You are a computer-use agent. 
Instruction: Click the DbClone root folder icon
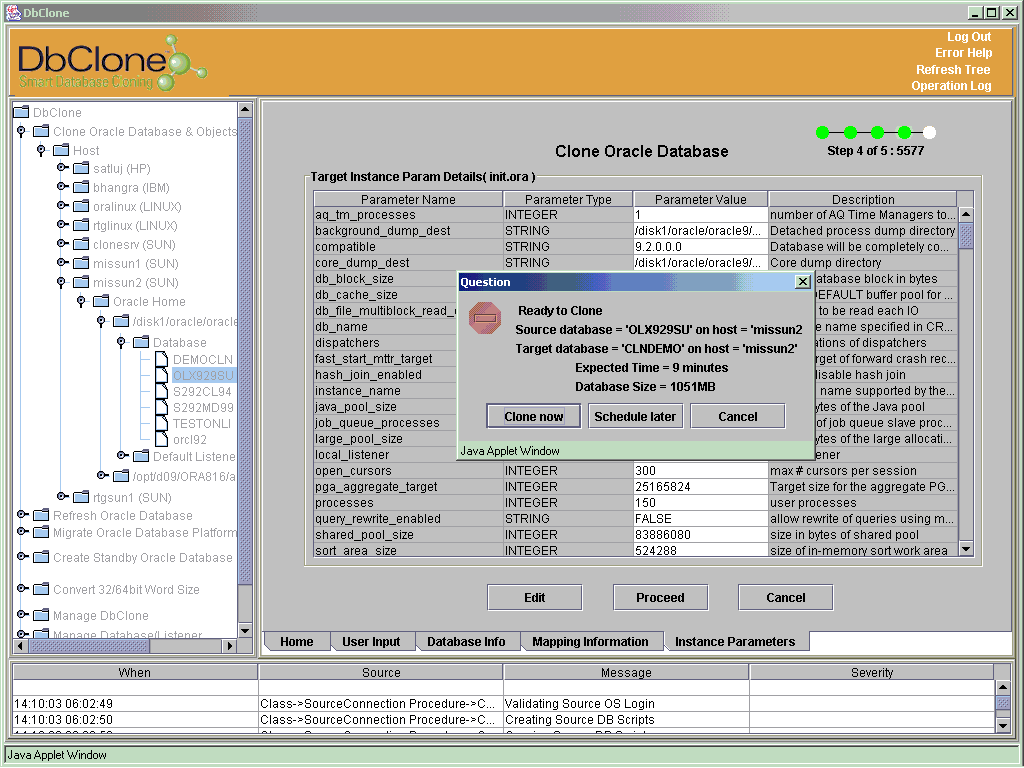pyautogui.click(x=21, y=112)
